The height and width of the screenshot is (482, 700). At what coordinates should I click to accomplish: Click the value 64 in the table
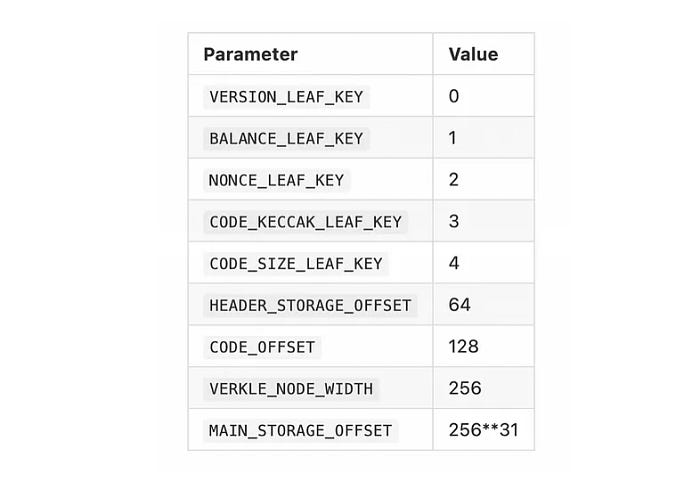tap(459, 305)
